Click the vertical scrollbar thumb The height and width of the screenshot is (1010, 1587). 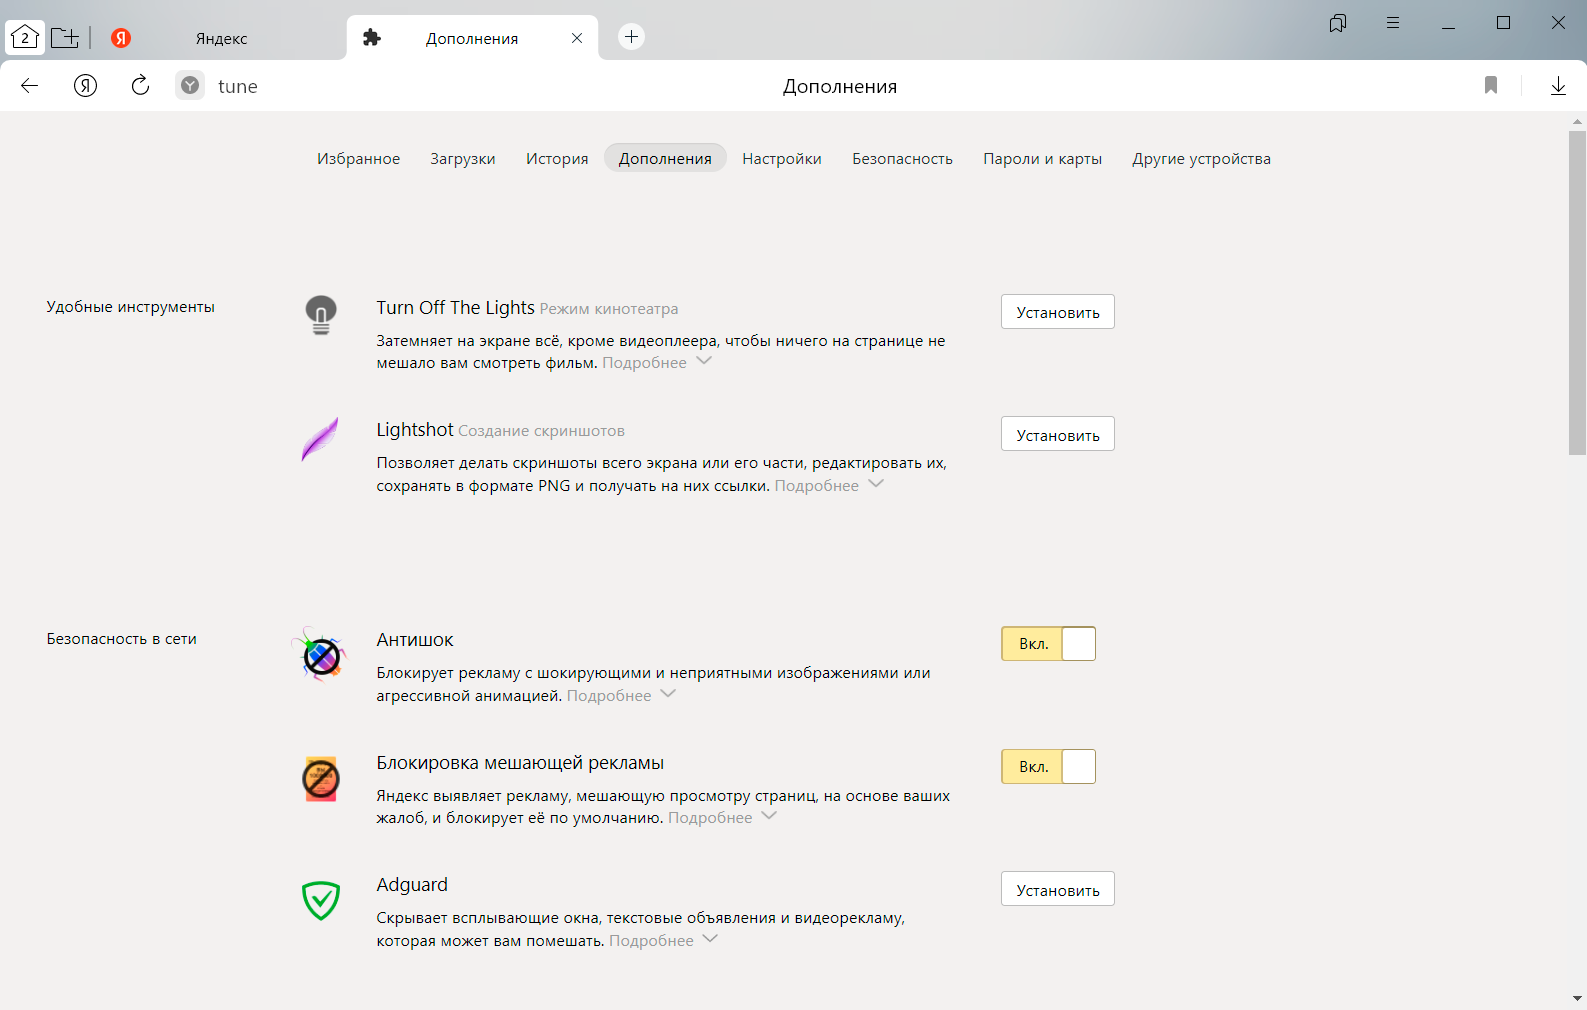click(x=1577, y=292)
